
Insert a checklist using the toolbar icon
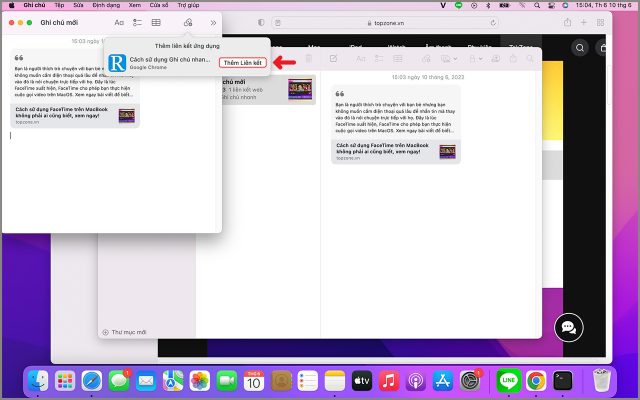138,21
